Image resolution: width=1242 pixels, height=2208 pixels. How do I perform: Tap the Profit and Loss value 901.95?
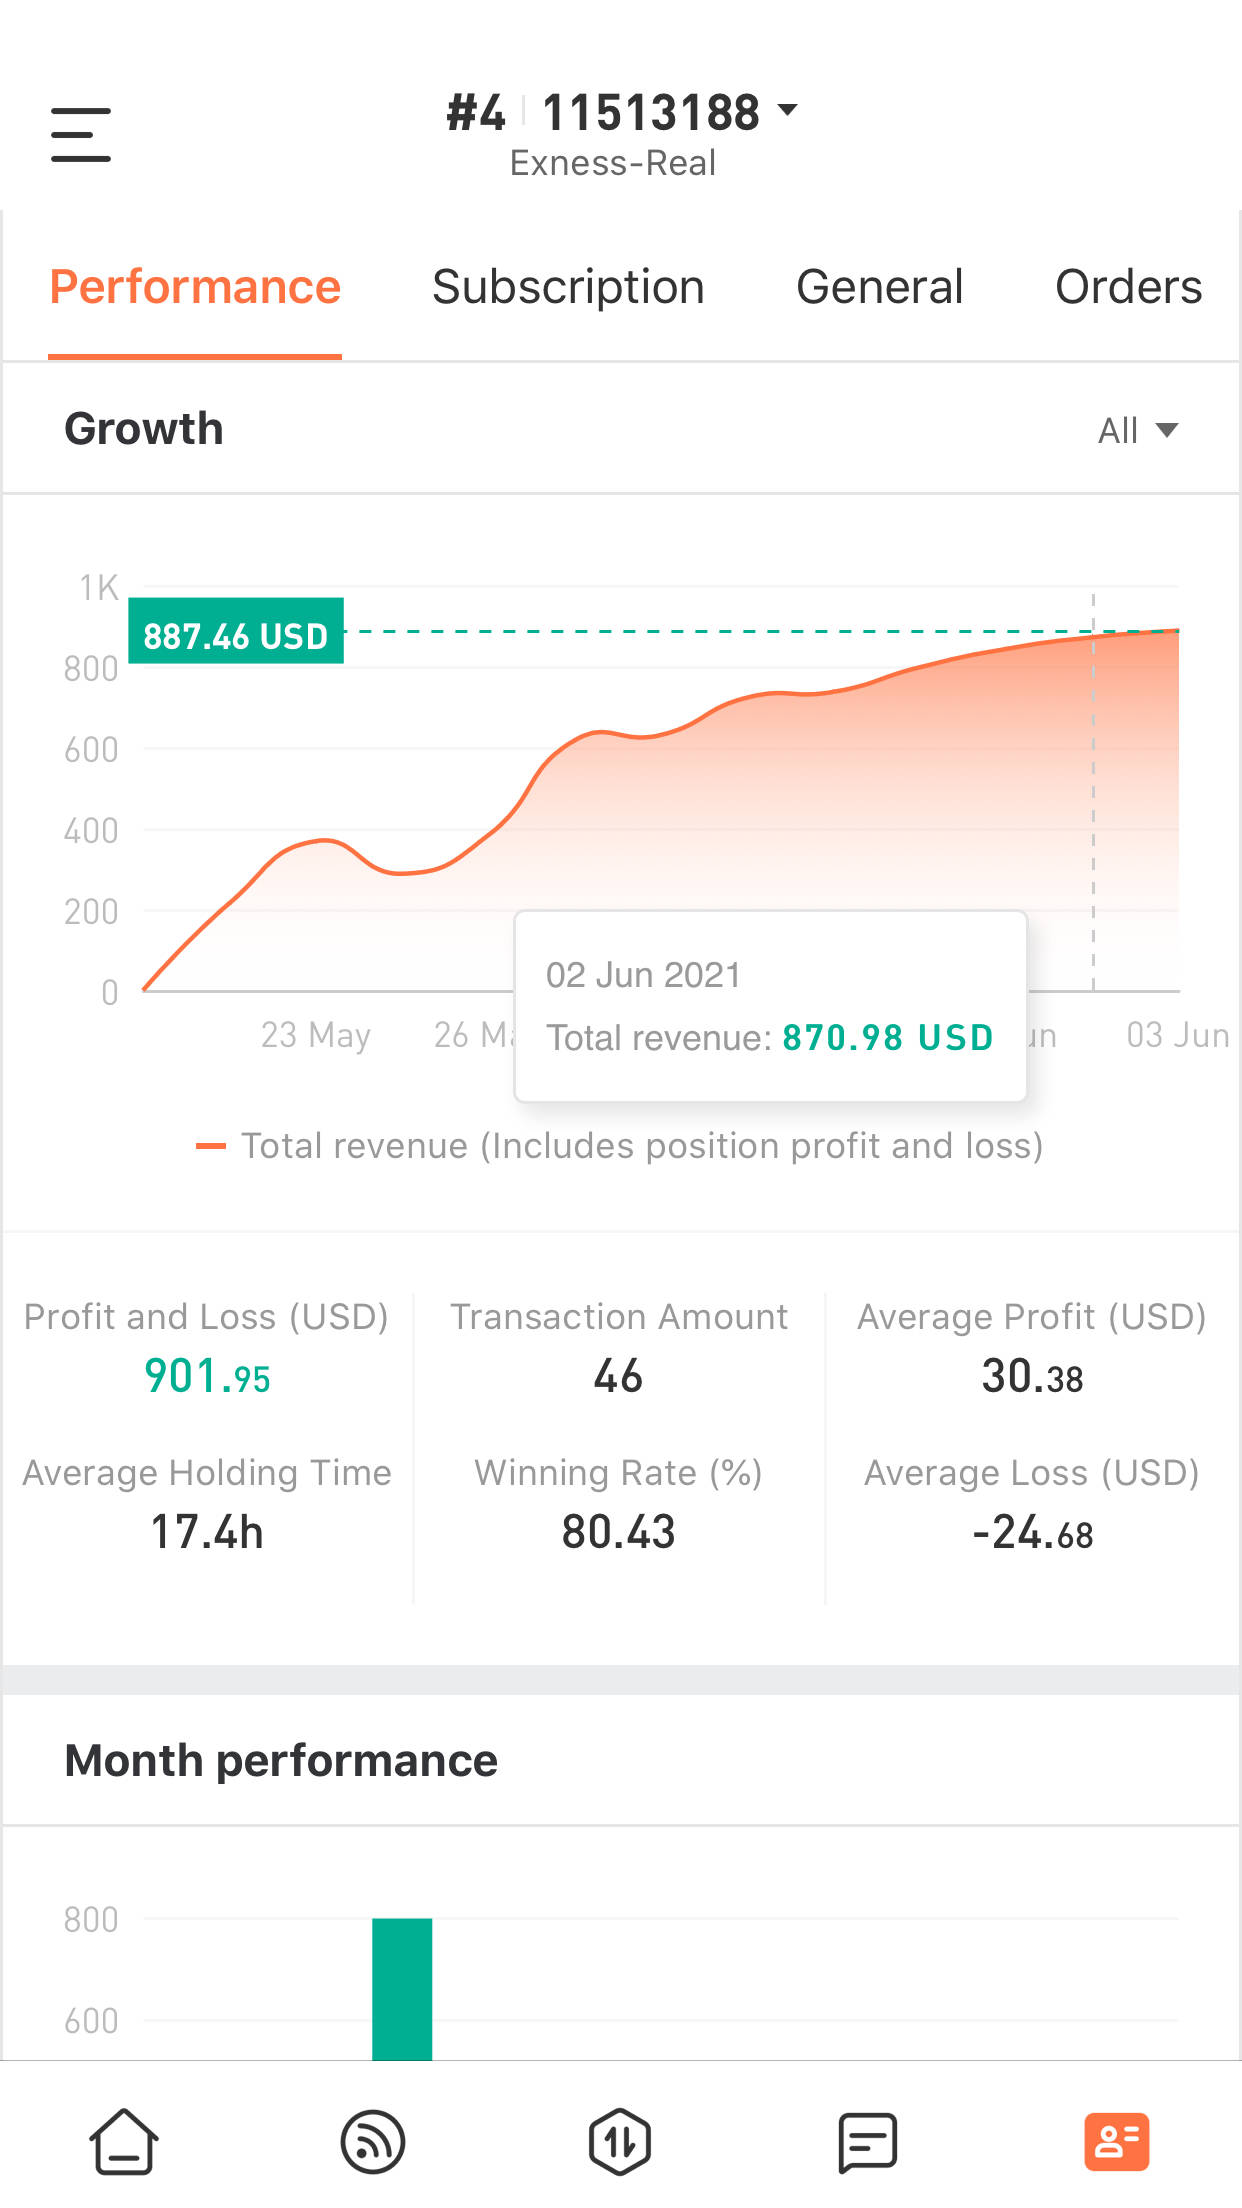point(207,1377)
